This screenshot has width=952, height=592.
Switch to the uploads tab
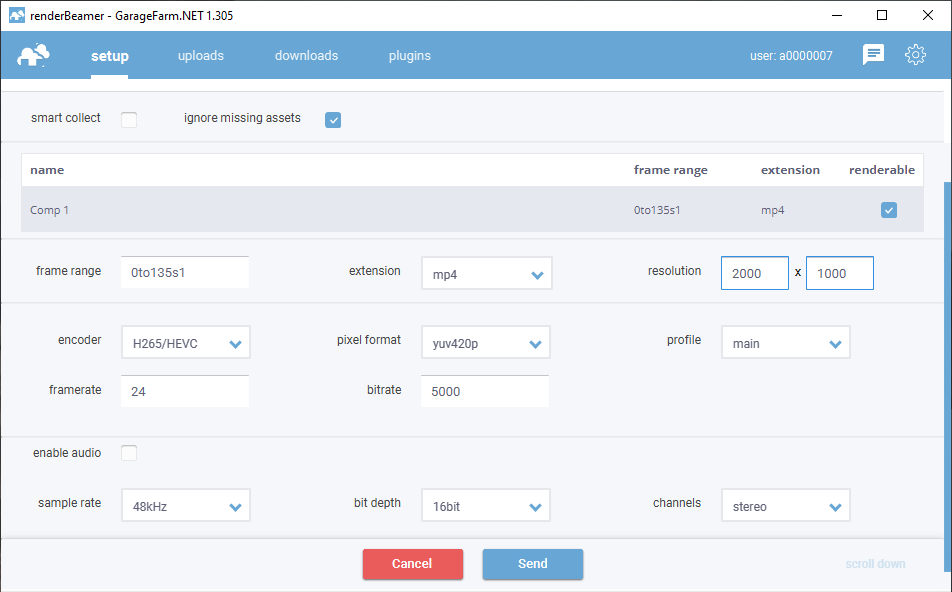coord(201,56)
